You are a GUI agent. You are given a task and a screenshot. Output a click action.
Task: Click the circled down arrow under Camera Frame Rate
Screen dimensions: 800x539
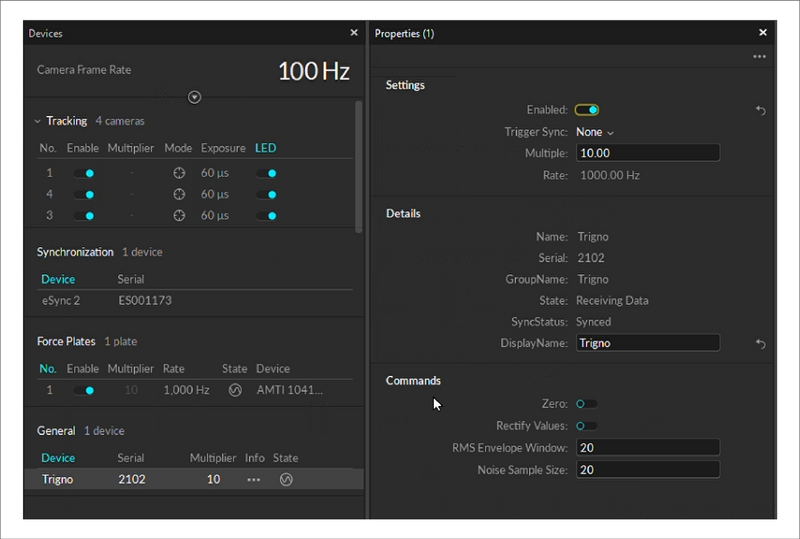(x=195, y=97)
